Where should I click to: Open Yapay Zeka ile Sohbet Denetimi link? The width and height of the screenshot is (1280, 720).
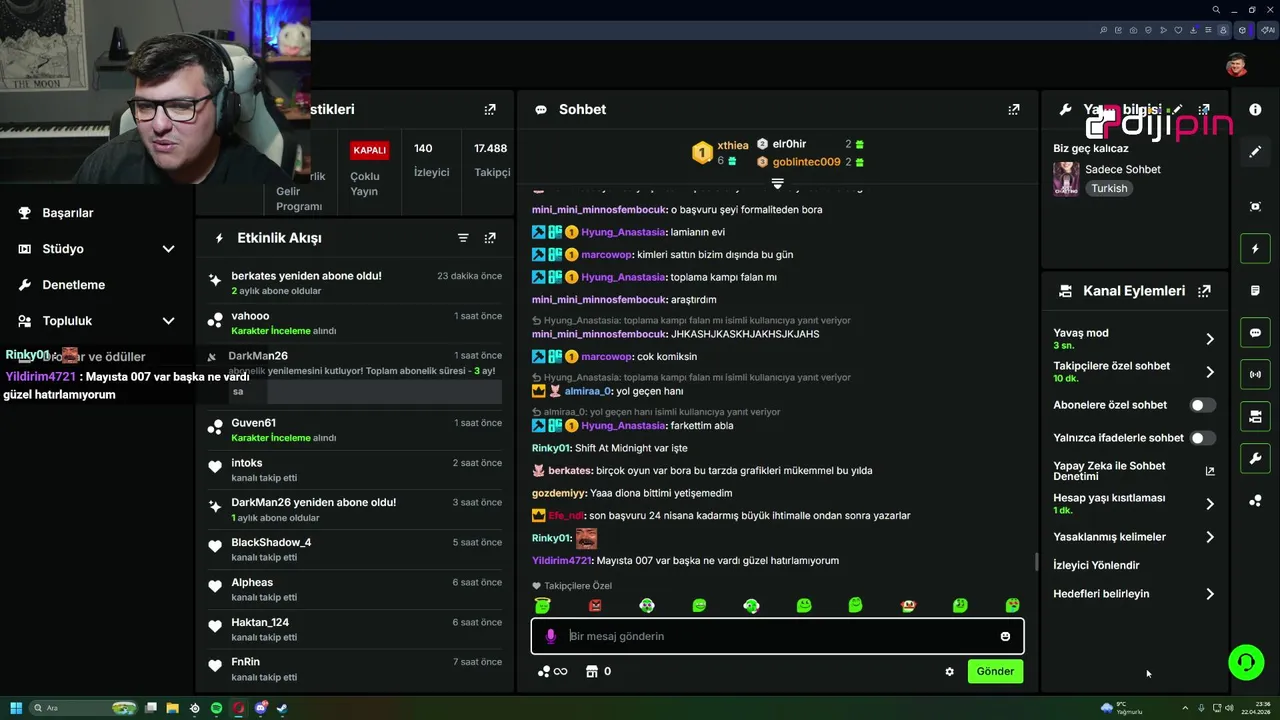1134,471
